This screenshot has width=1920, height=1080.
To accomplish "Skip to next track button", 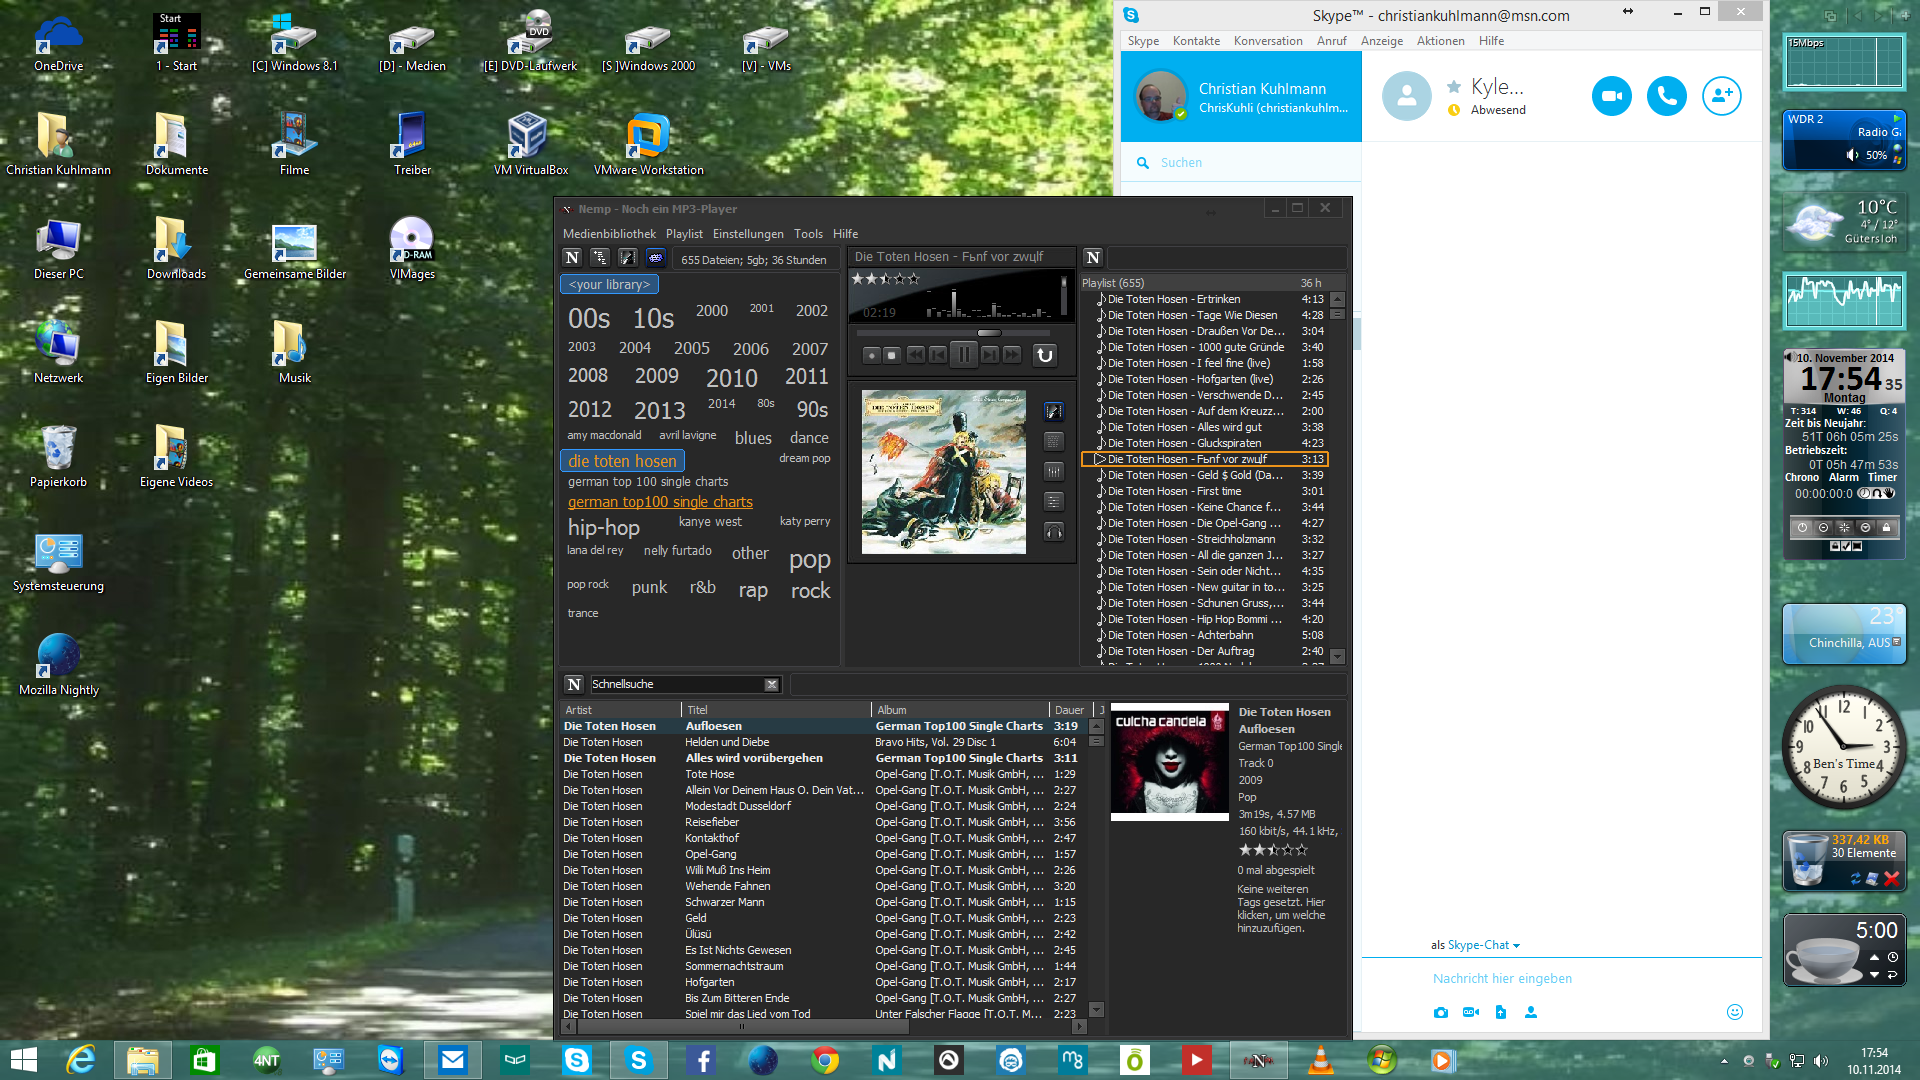I will (989, 355).
